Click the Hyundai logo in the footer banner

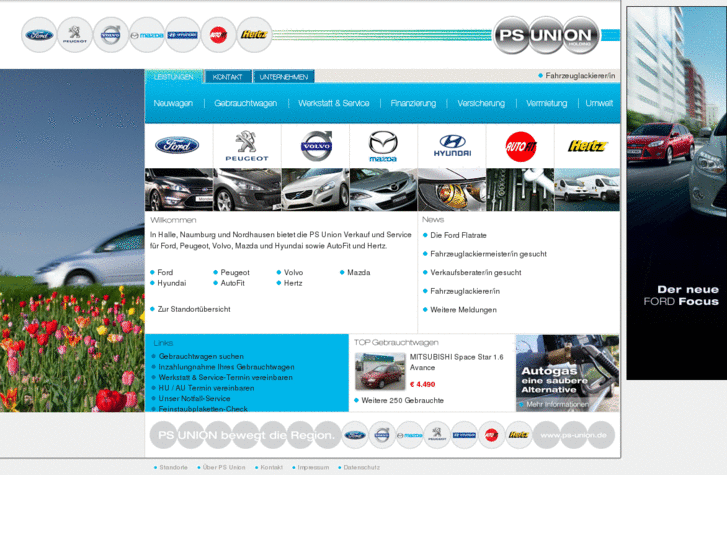point(464,435)
